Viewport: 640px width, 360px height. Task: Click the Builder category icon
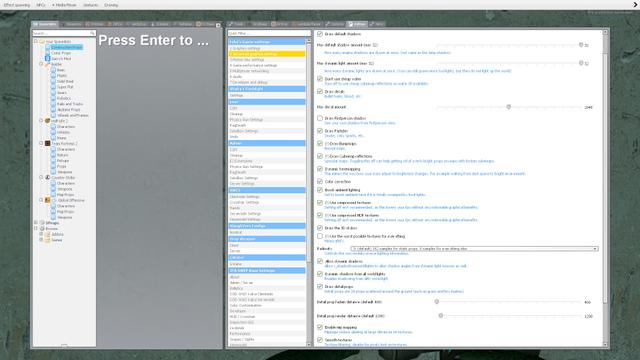[x=47, y=64]
